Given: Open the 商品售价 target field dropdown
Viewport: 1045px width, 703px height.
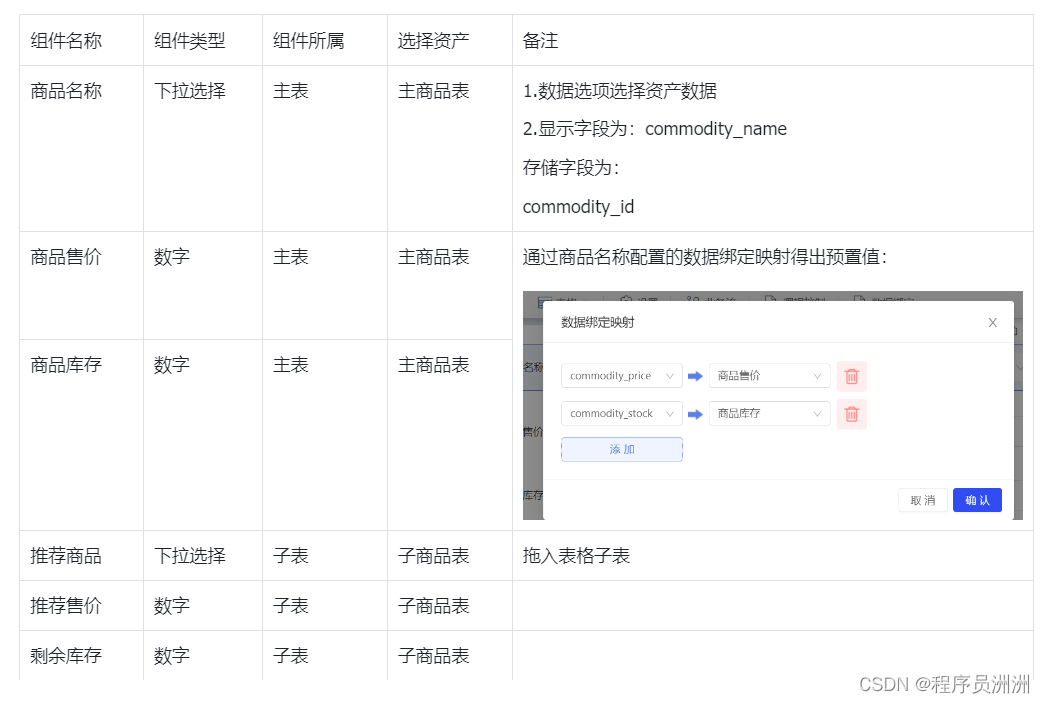Looking at the screenshot, I should tap(769, 376).
